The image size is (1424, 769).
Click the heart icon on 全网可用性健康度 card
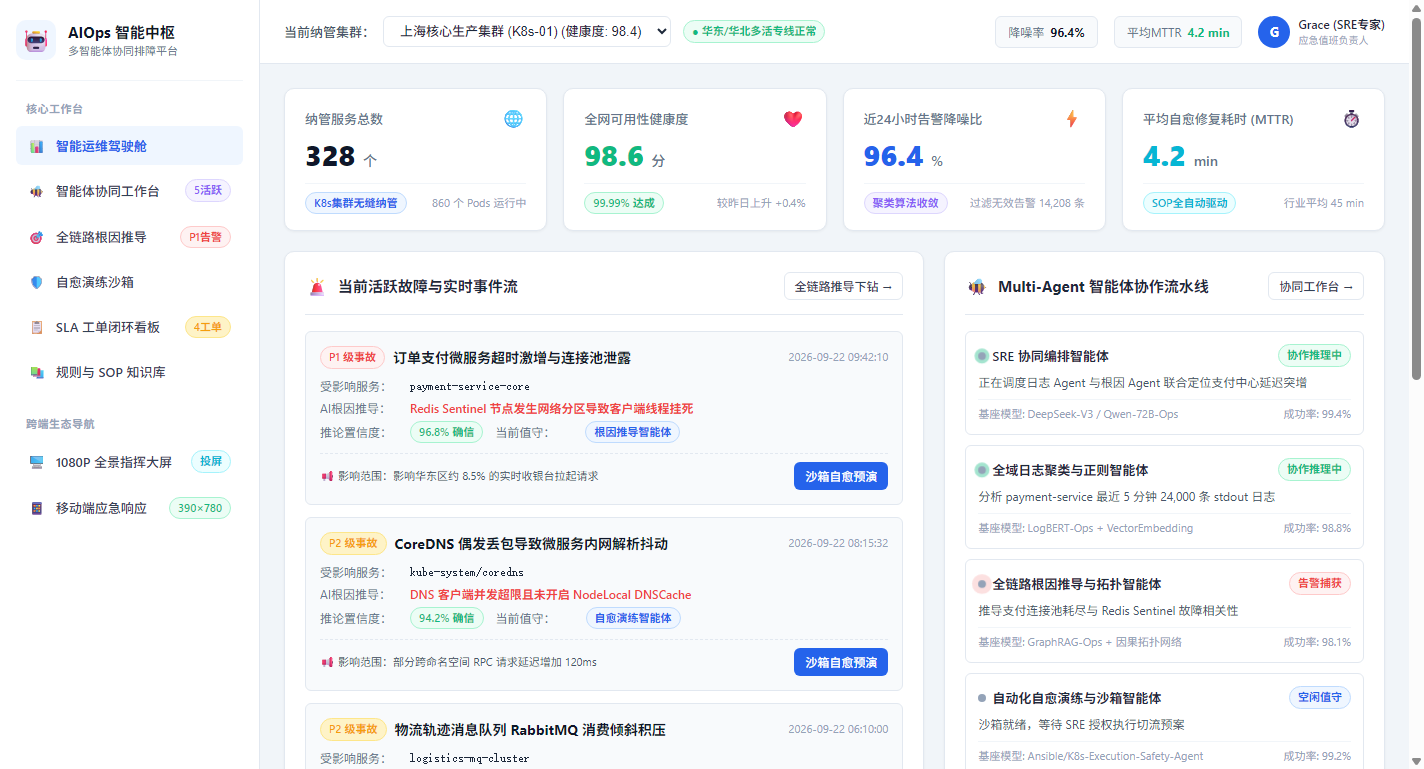[793, 119]
